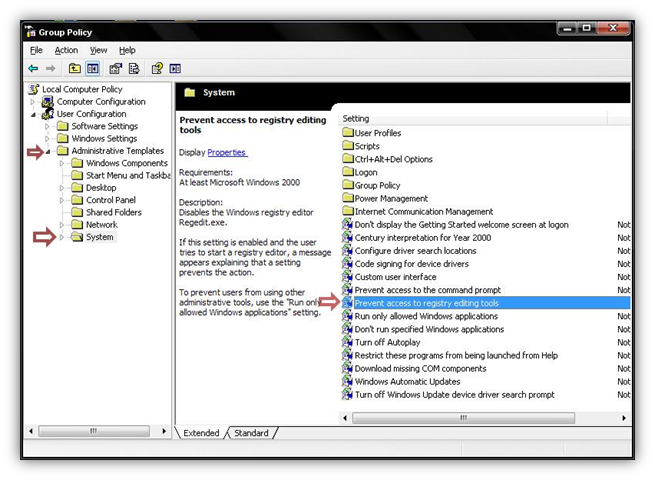The height and width of the screenshot is (480, 655).
Task: Click the icon beside Windows Automatic Updates
Action: point(347,381)
